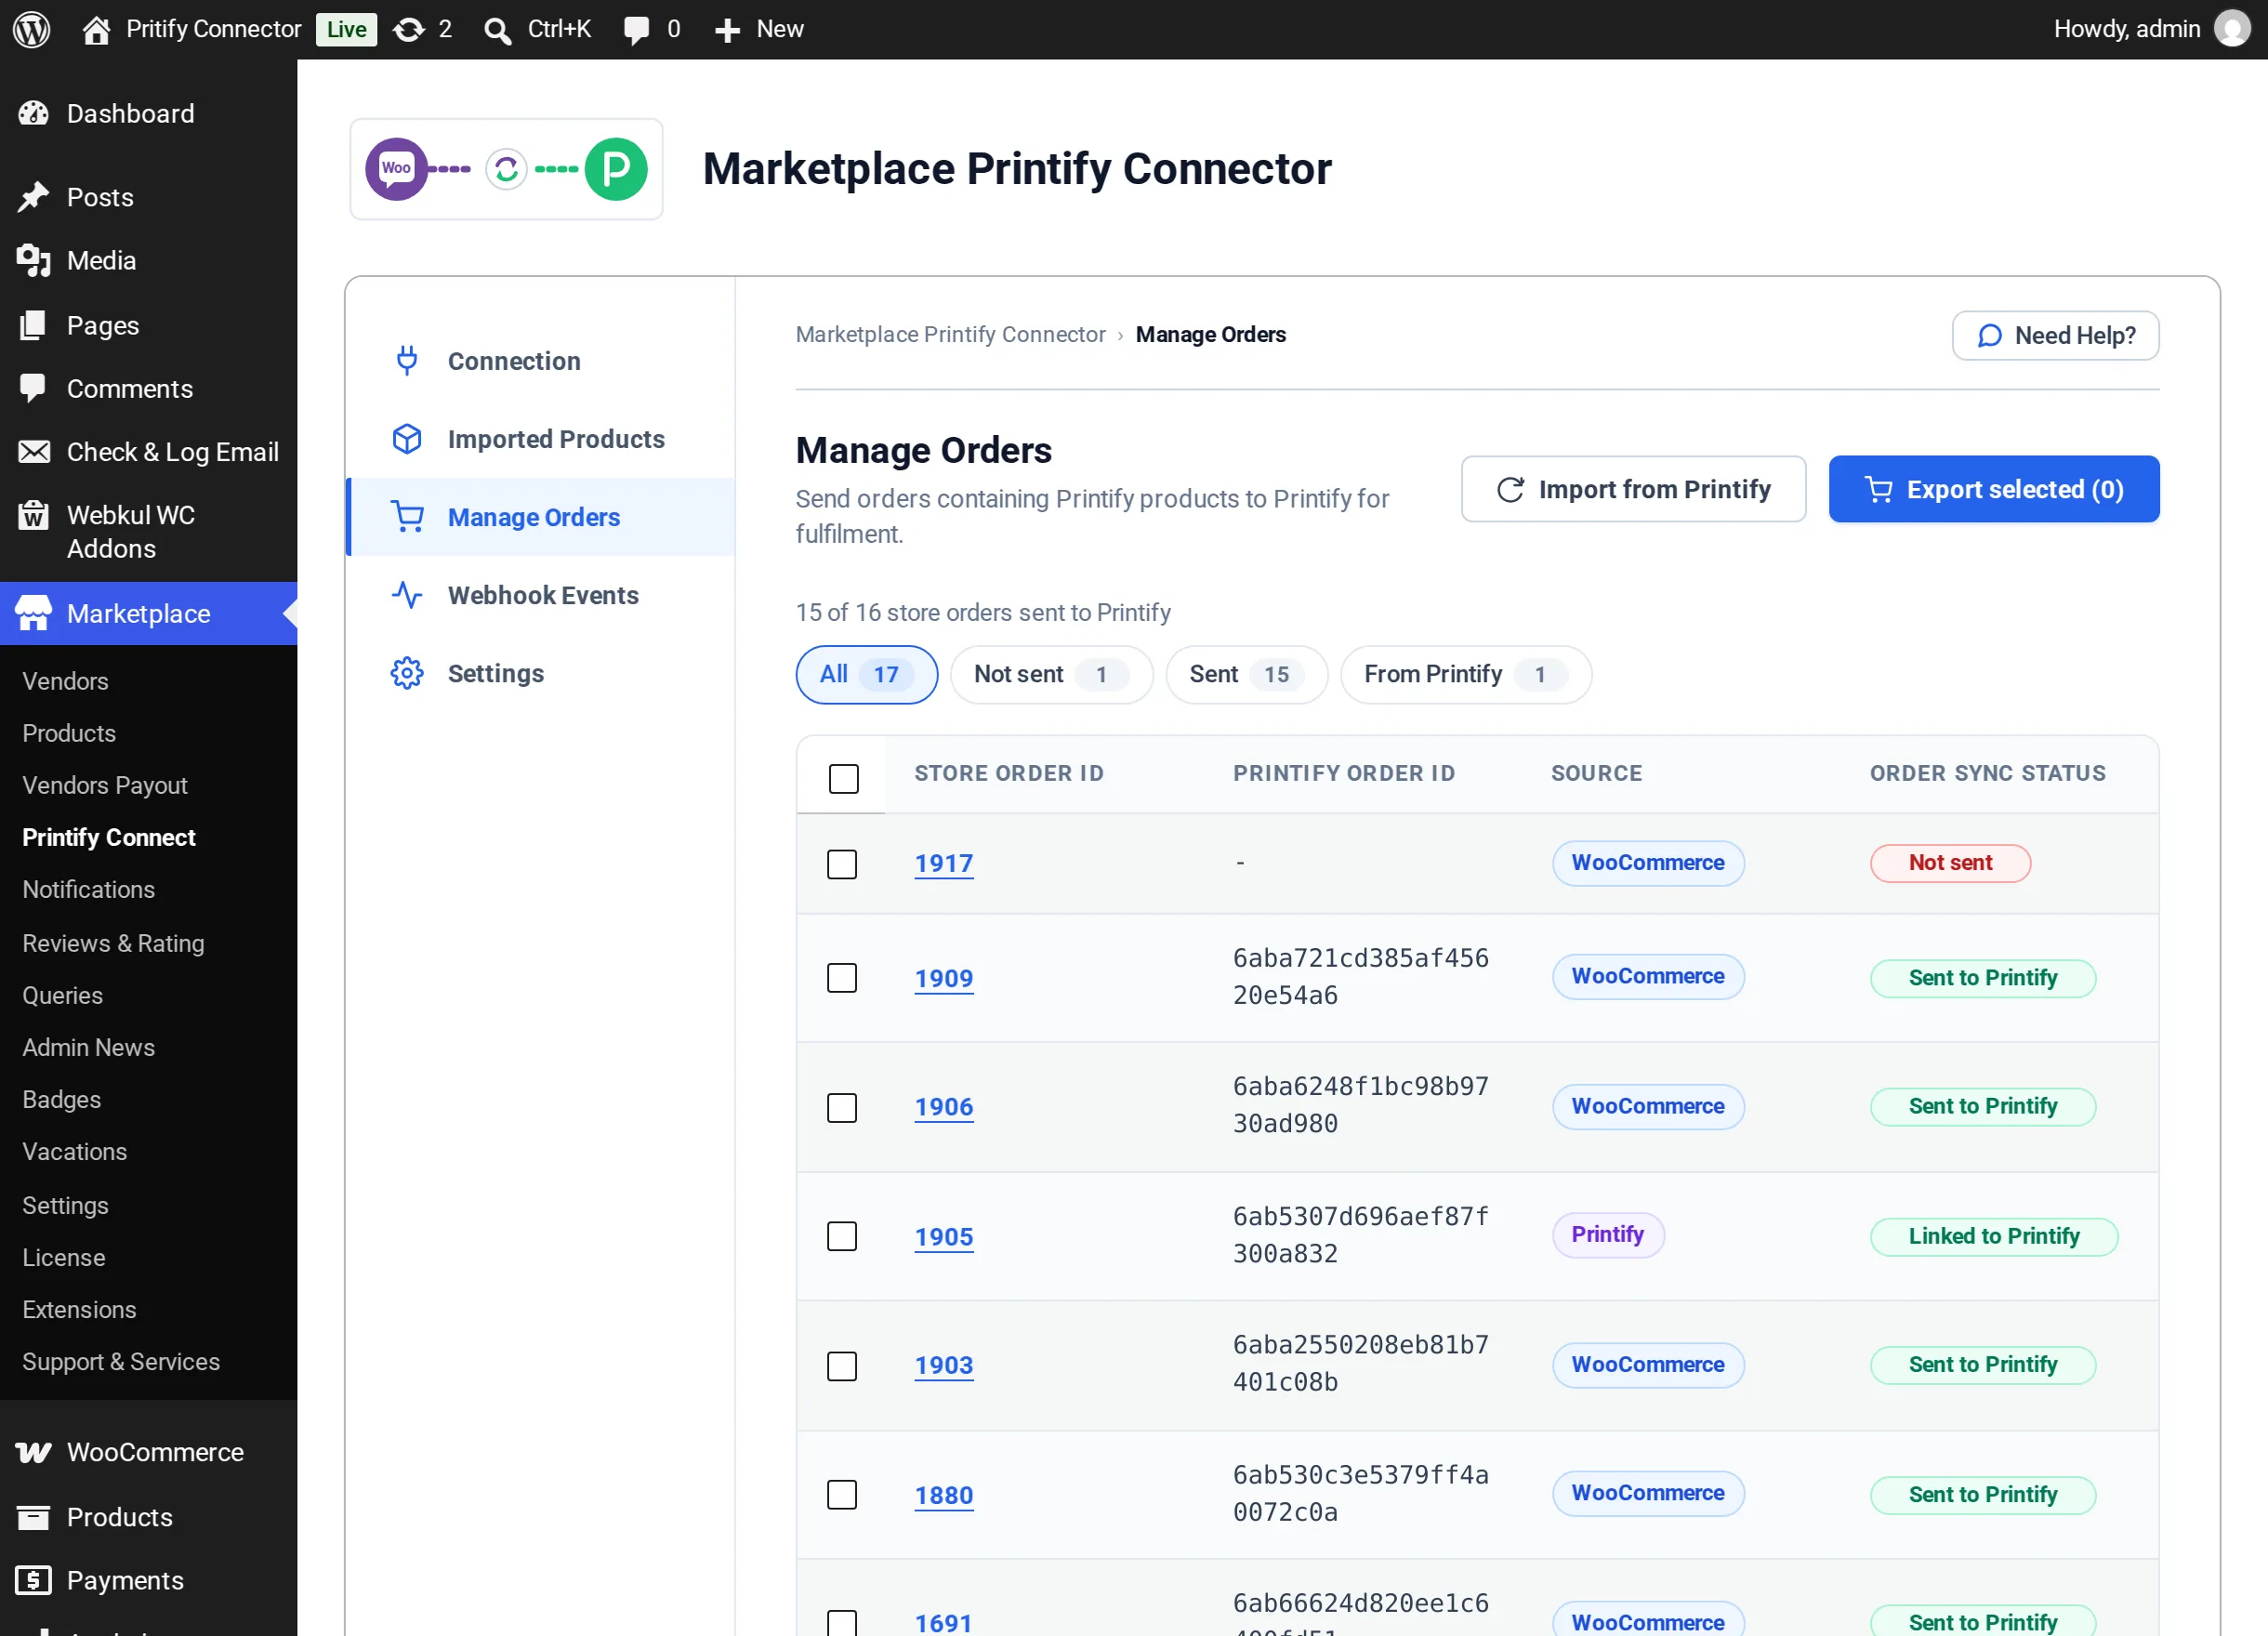Click the Printify Order ID column header
2268x1636 pixels.
1344,773
